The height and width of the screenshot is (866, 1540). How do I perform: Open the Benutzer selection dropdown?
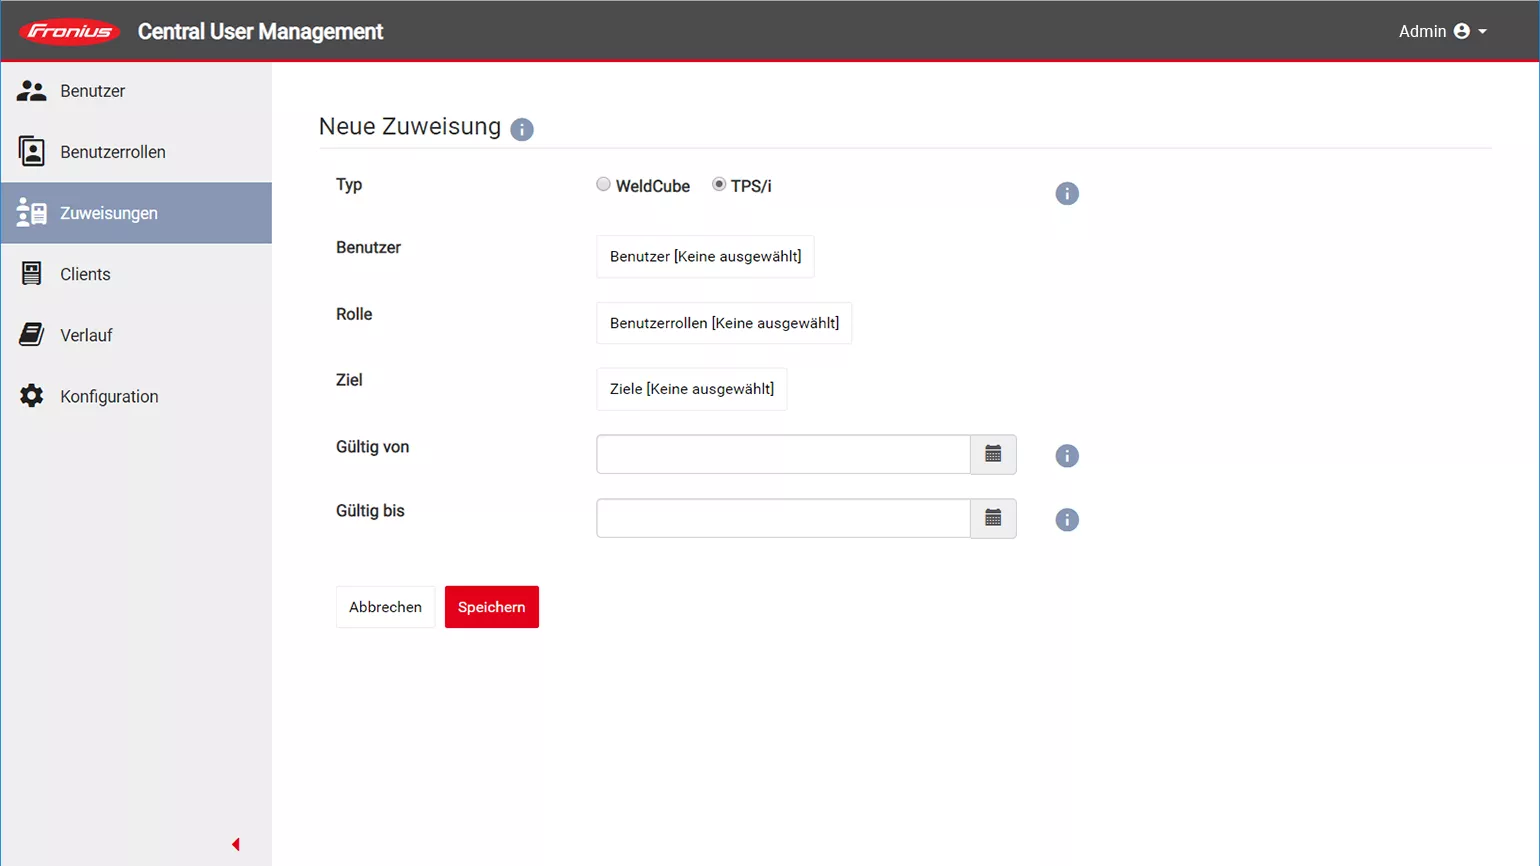click(x=705, y=257)
